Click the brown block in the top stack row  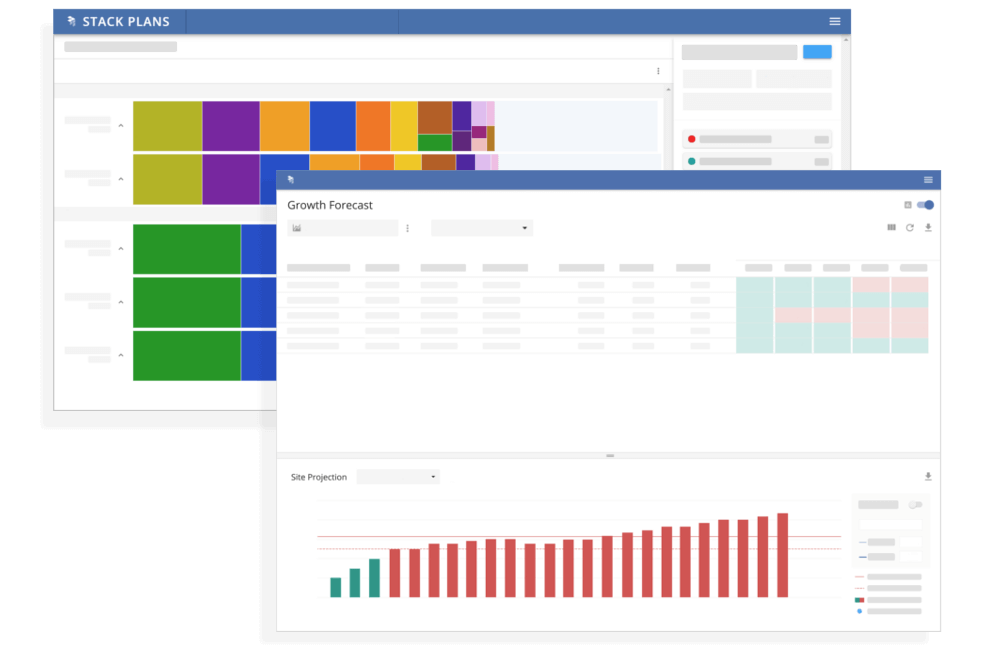point(435,117)
